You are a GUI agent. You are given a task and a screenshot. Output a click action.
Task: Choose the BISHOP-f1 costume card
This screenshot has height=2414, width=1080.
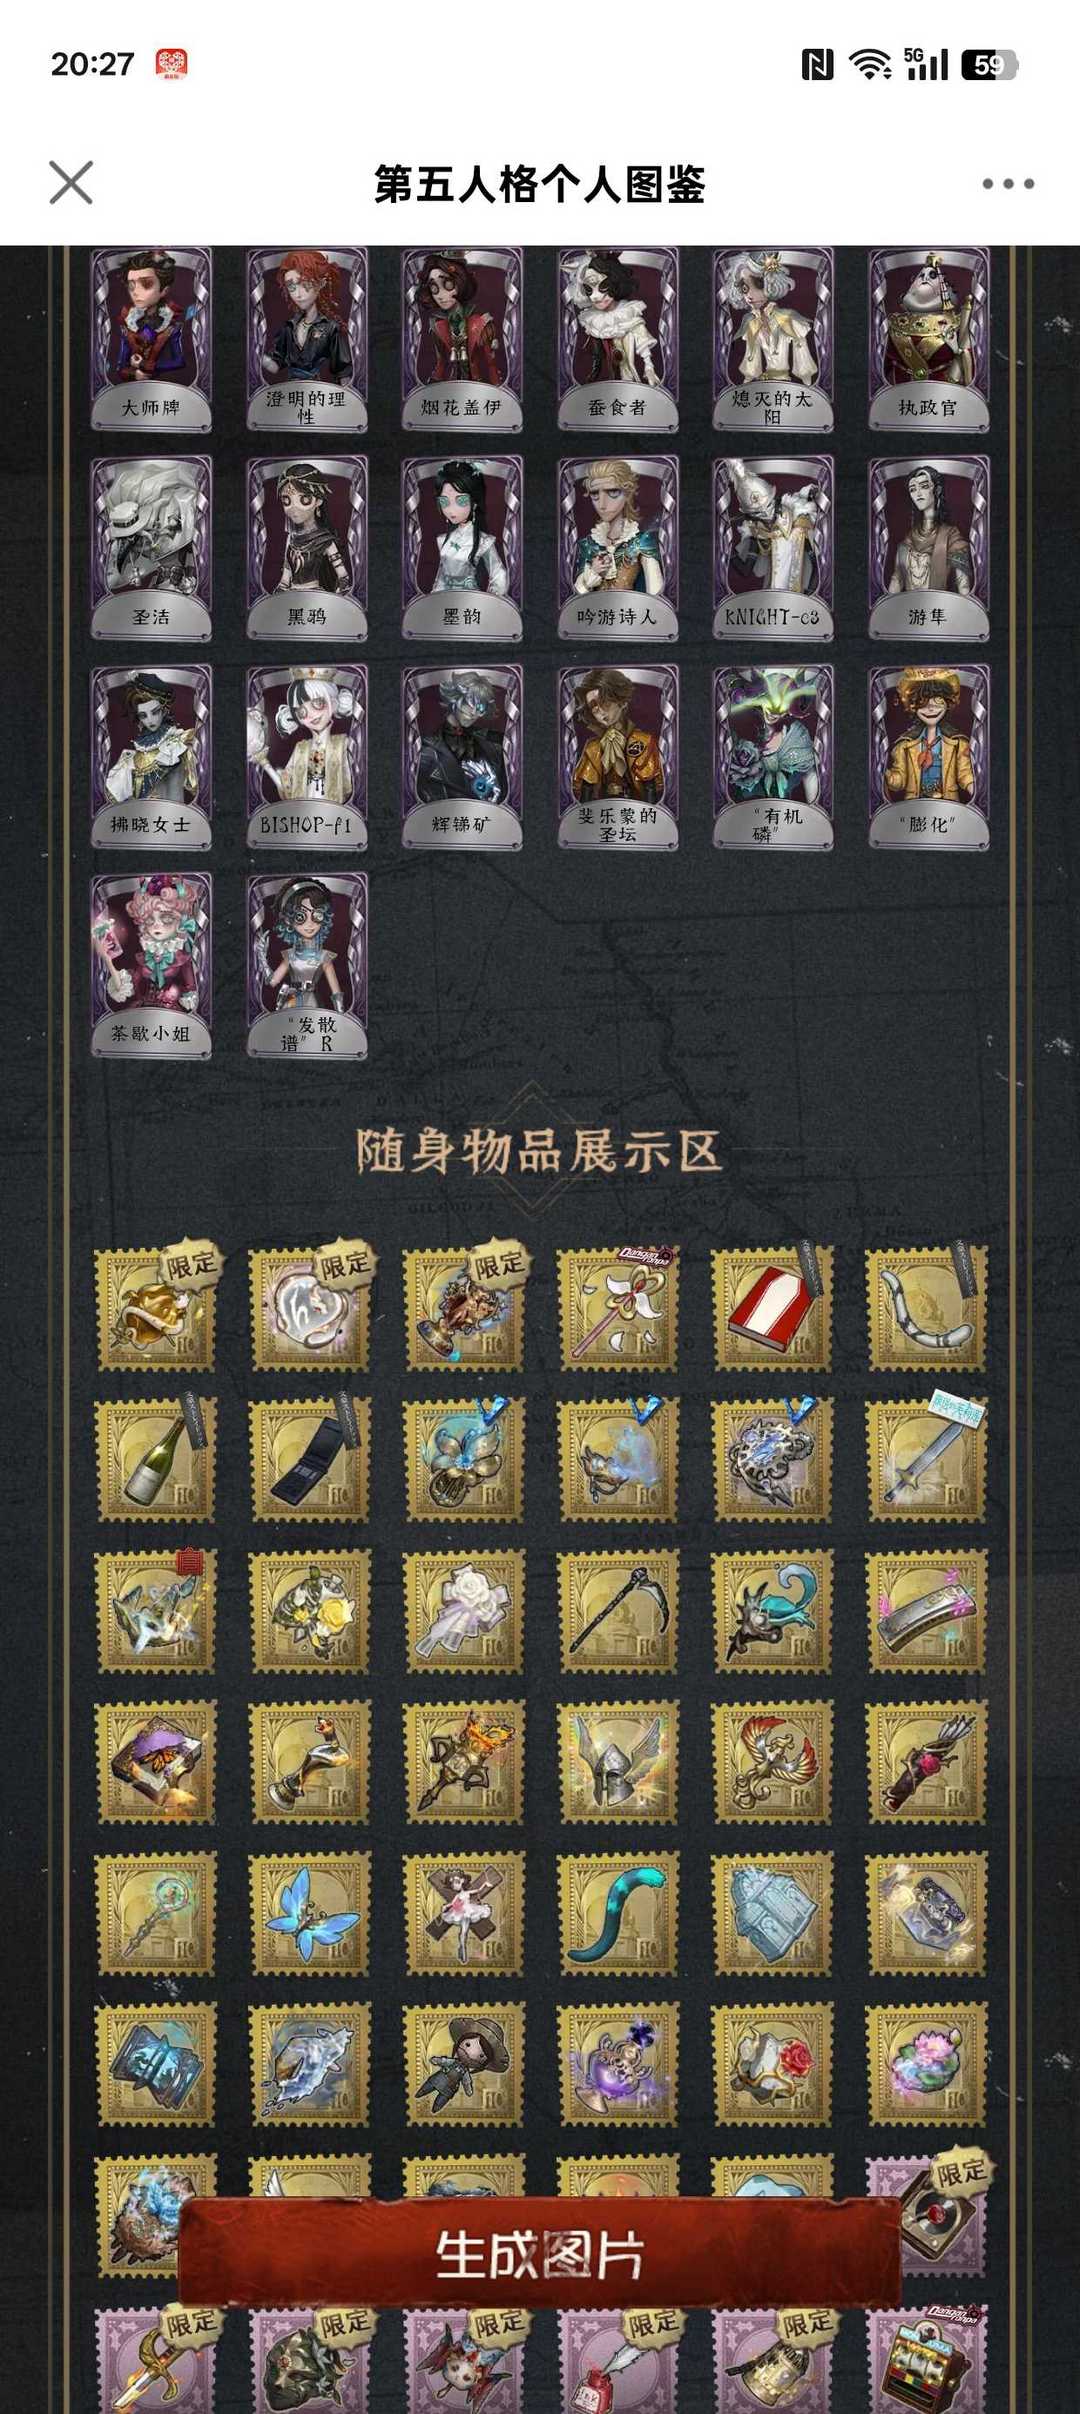[x=307, y=757]
